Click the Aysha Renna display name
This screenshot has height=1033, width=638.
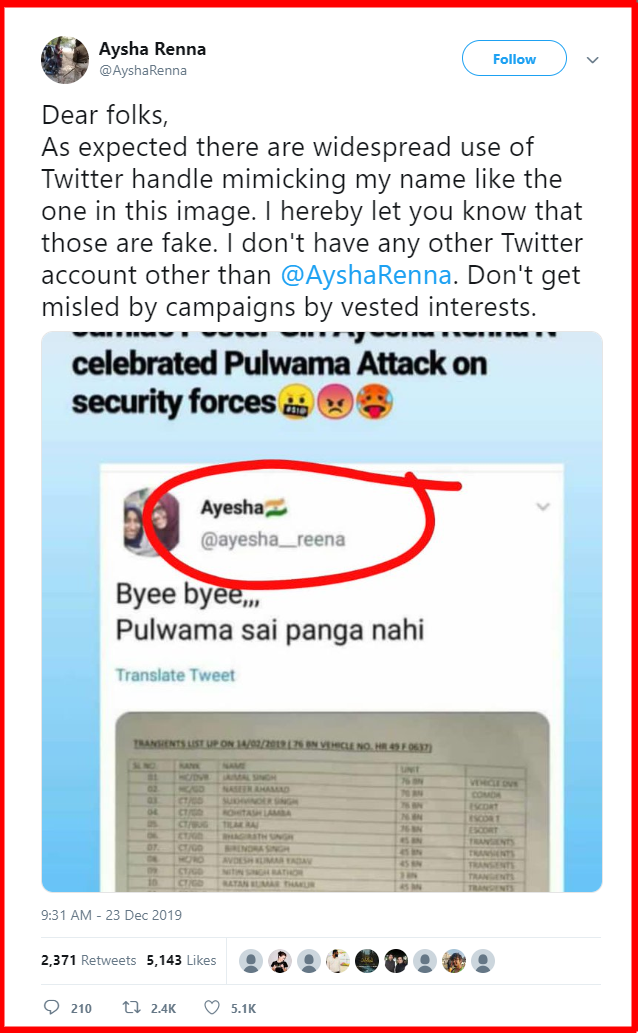152,49
